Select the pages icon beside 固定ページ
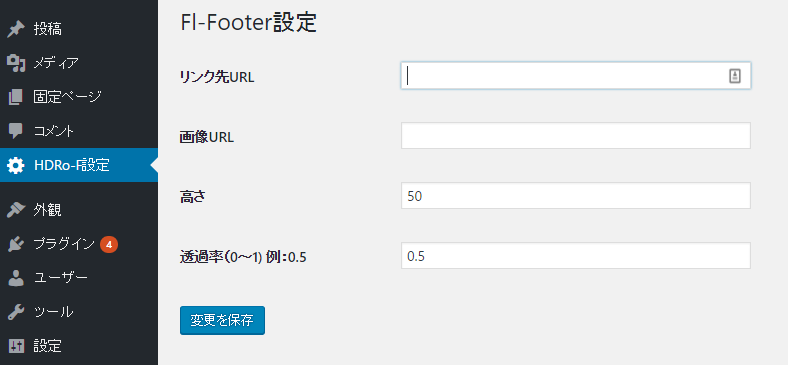788x365 pixels. pyautogui.click(x=16, y=97)
